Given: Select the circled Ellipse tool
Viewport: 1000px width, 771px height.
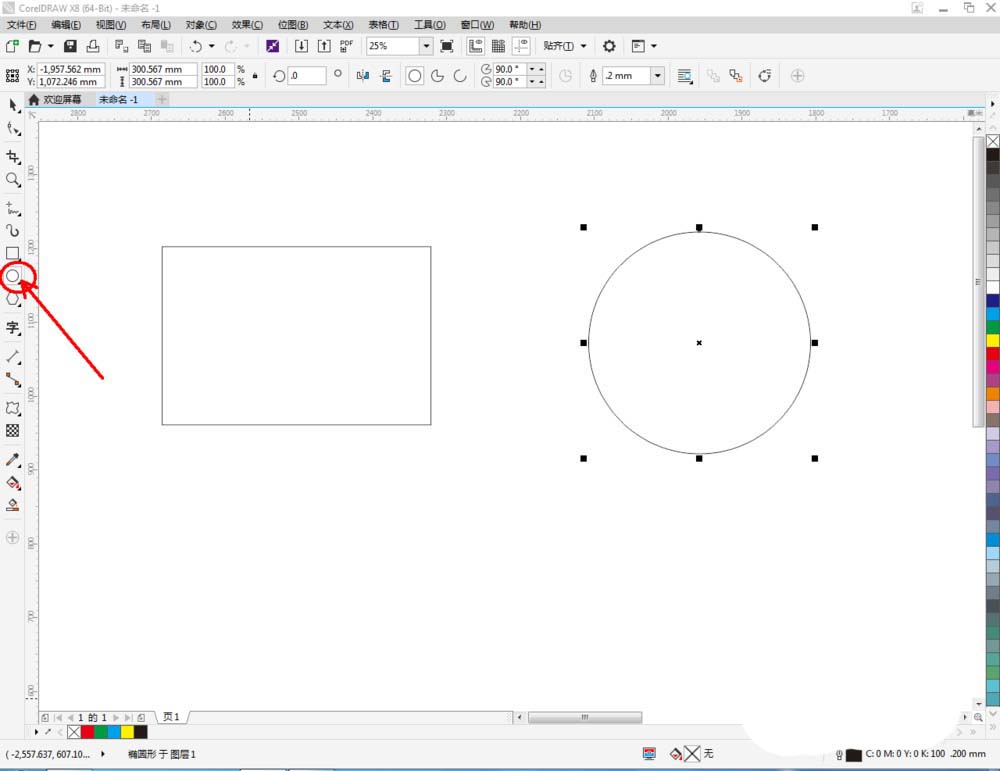Looking at the screenshot, I should (13, 277).
